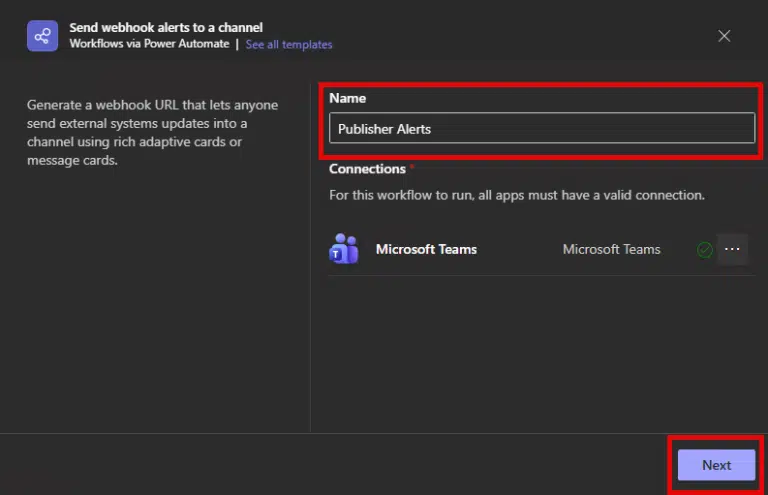The image size is (768, 495).
Task: Close the webhook alerts dialog
Action: pyautogui.click(x=725, y=36)
